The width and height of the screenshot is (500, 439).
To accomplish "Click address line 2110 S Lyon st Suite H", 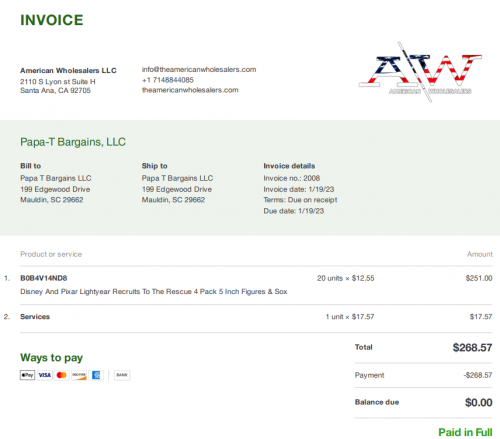I will 58,82.
